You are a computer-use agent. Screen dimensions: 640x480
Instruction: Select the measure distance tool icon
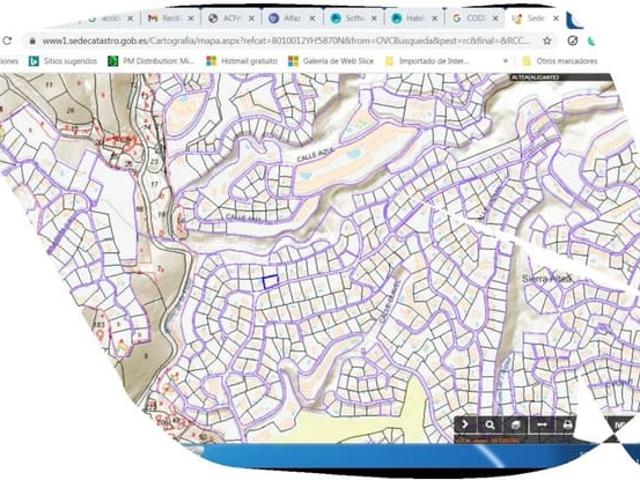coord(542,424)
